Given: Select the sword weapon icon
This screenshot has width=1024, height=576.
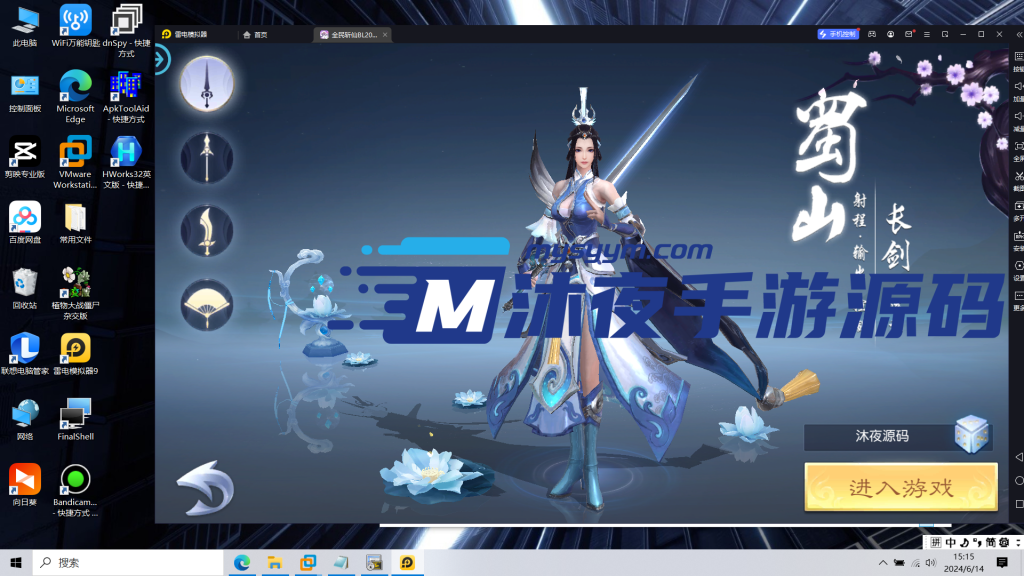Looking at the screenshot, I should tap(206, 84).
